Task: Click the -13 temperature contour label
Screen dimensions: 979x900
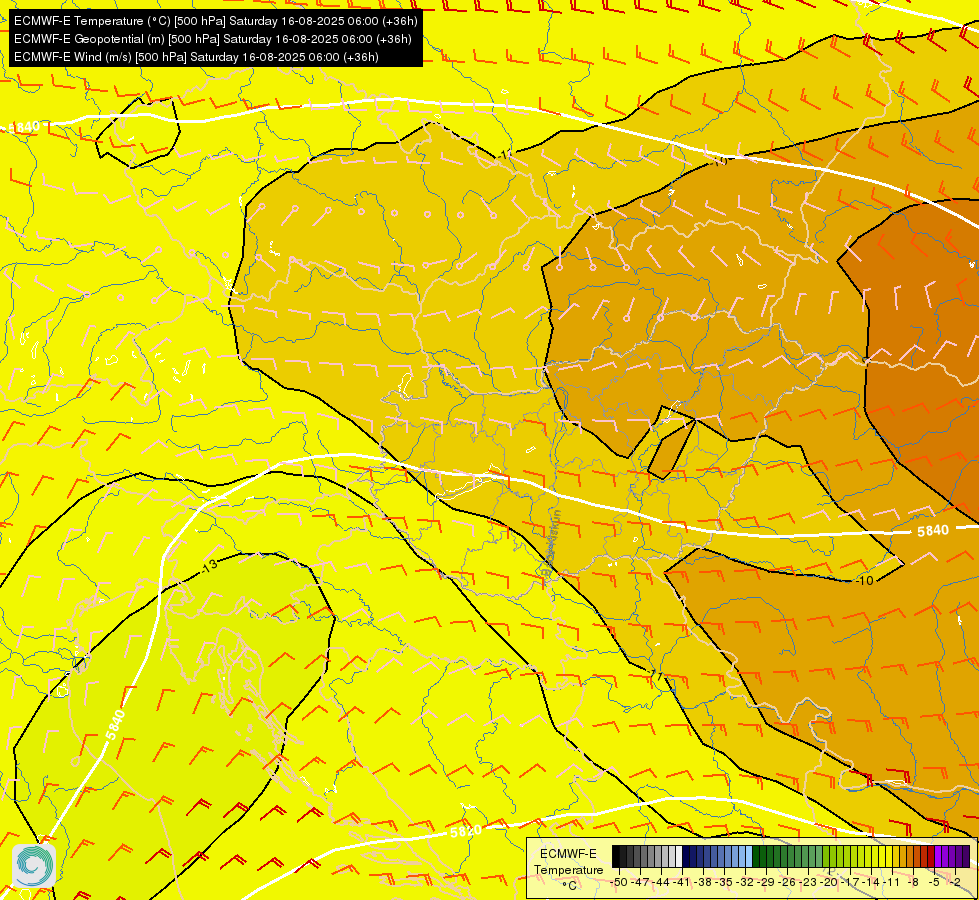Action: pos(209,565)
